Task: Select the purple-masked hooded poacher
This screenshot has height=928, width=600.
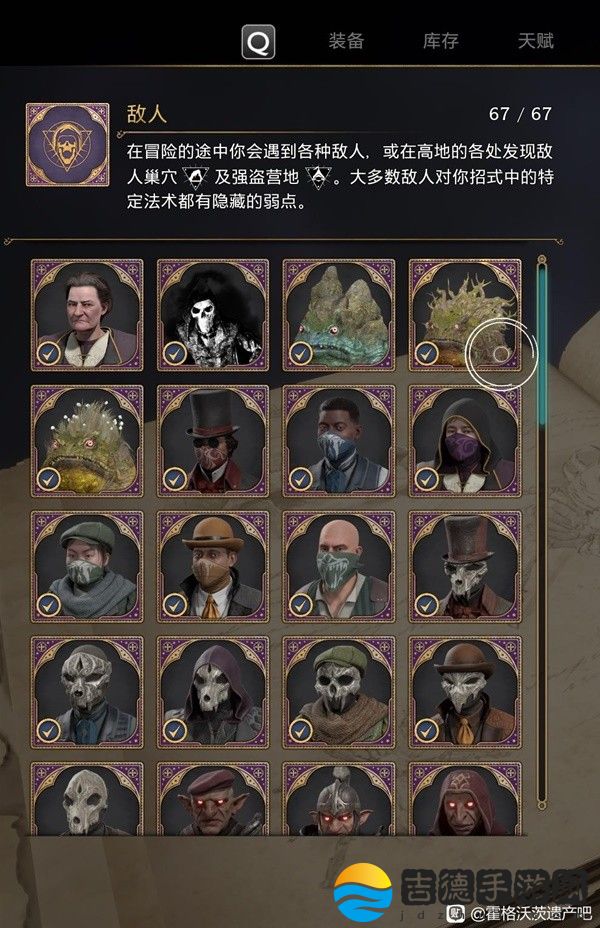Action: [x=465, y=441]
